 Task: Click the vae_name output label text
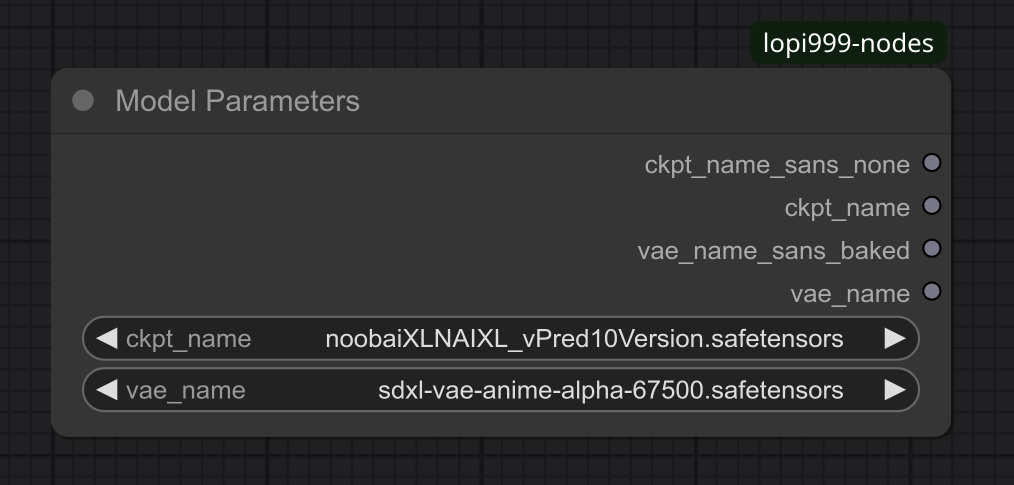coord(850,294)
